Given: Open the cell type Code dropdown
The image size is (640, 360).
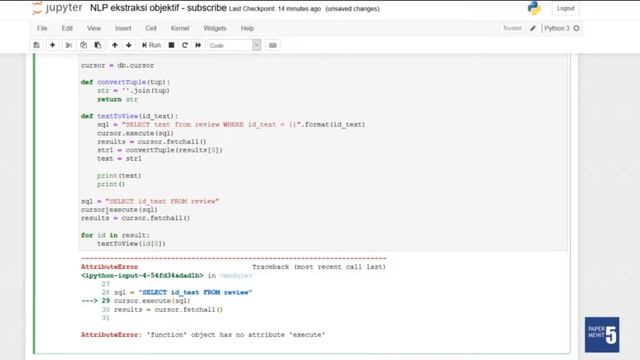Looking at the screenshot, I should point(234,45).
